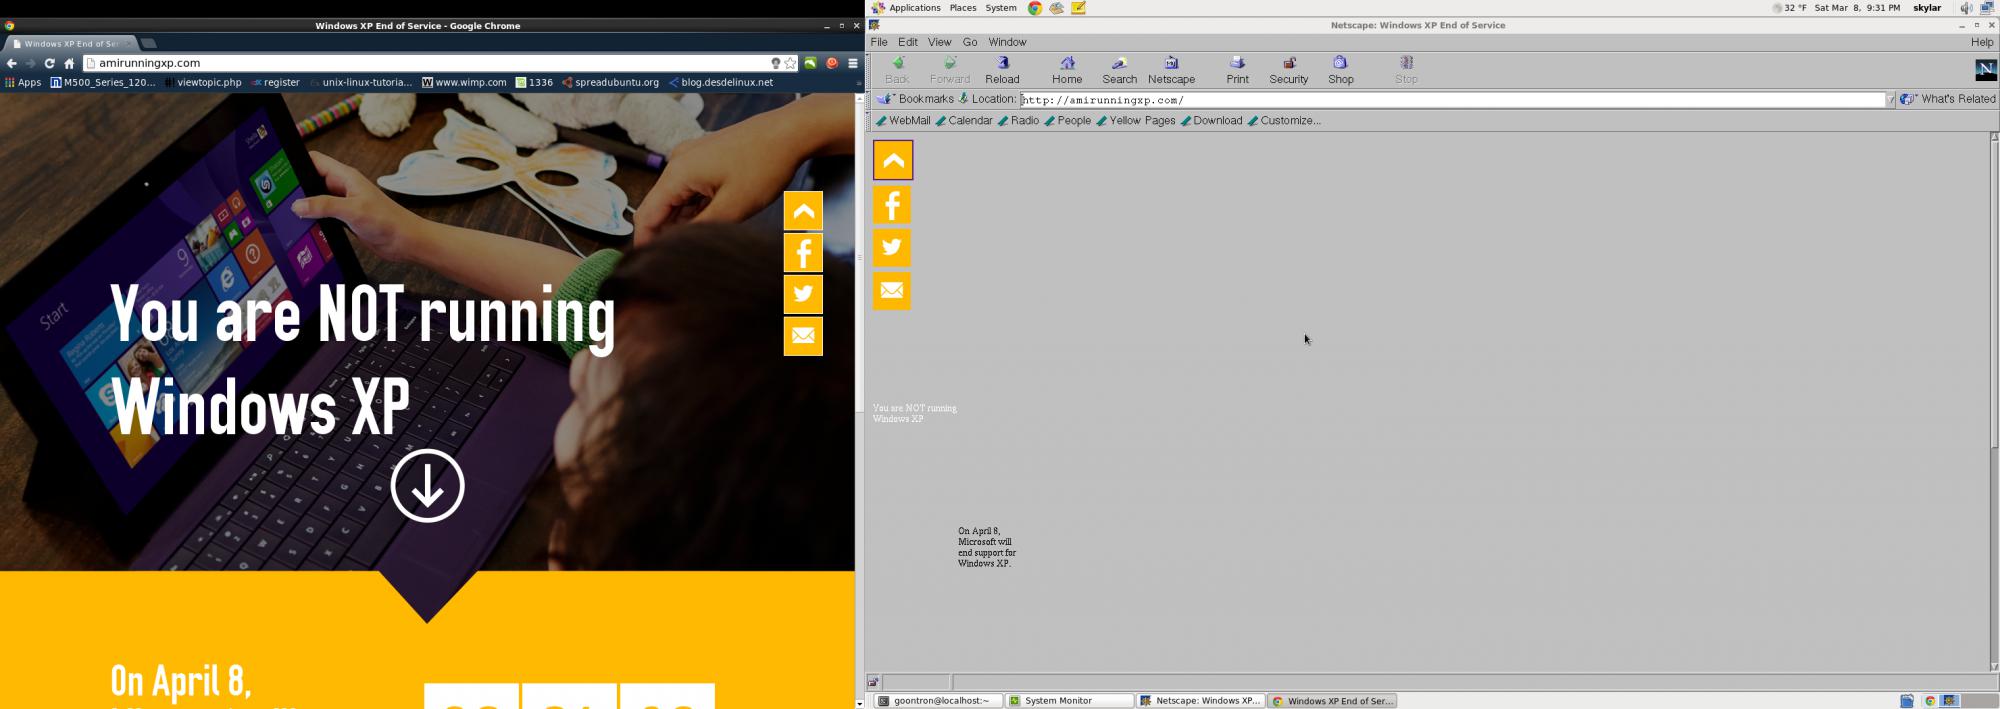This screenshot has height=709, width=2000.
Task: Open the Chrome home page button
Action: pyautogui.click(x=69, y=63)
